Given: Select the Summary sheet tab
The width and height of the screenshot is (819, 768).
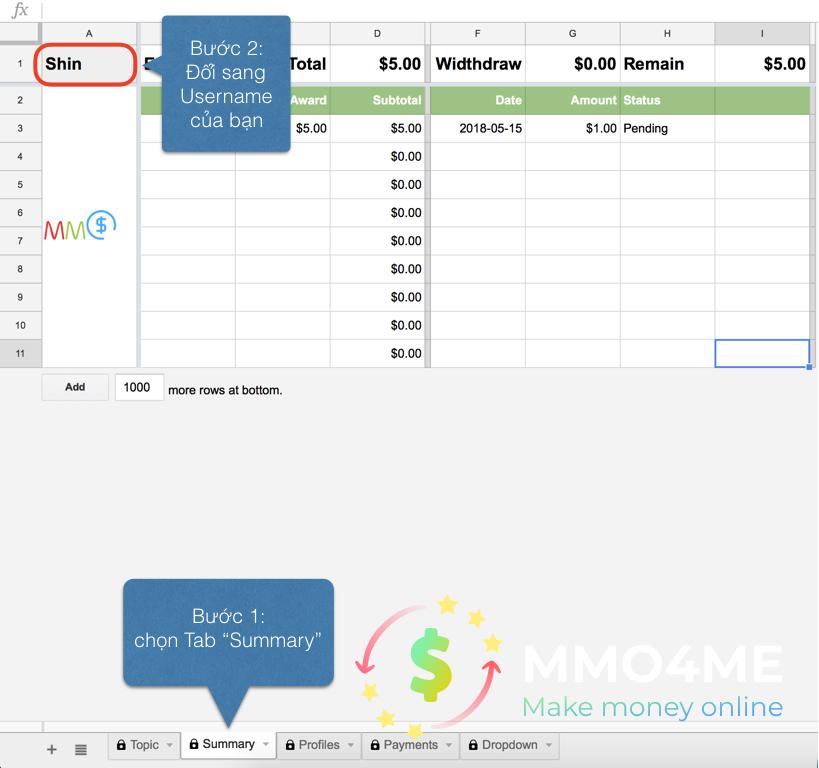Looking at the screenshot, I should coord(228,744).
